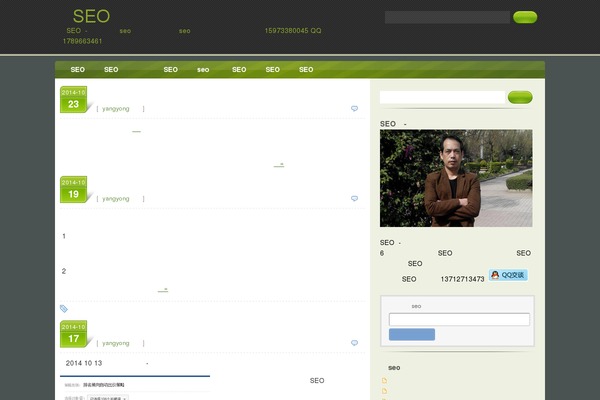This screenshot has width=600, height=400.
Task: Focus the white sidebar search field
Action: [442, 97]
